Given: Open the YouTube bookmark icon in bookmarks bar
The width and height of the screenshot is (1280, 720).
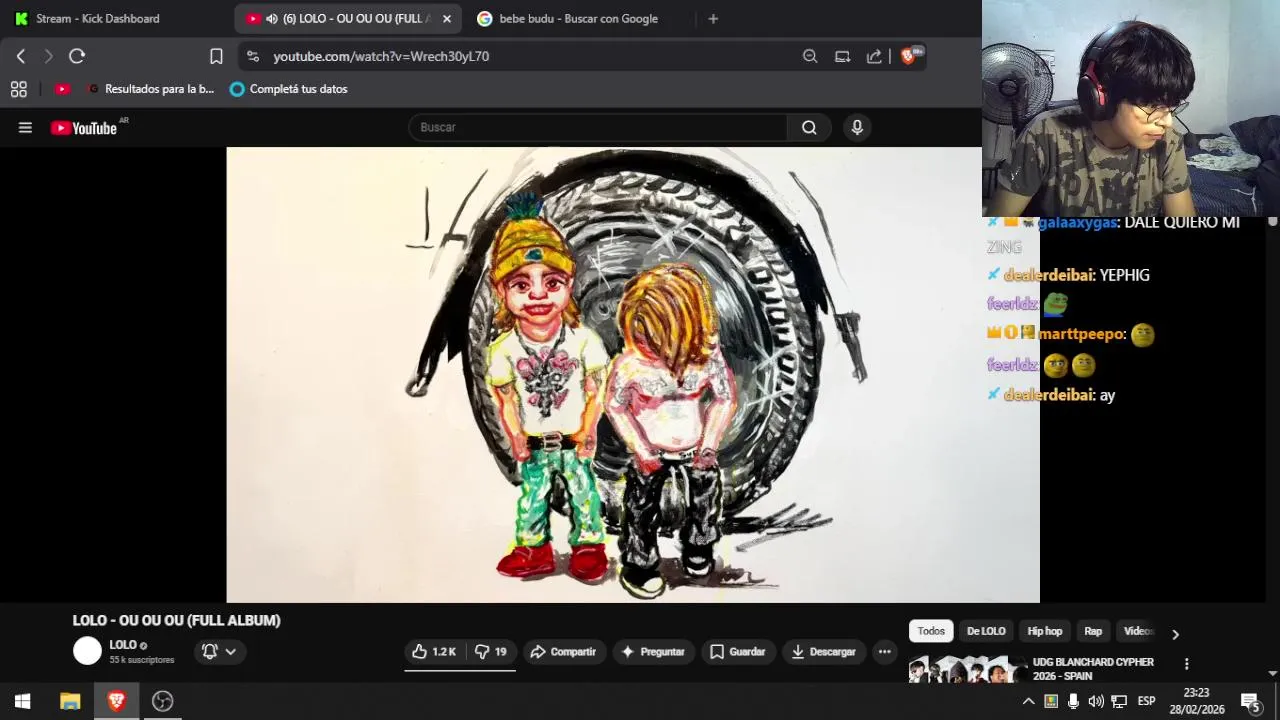Looking at the screenshot, I should click(x=62, y=89).
